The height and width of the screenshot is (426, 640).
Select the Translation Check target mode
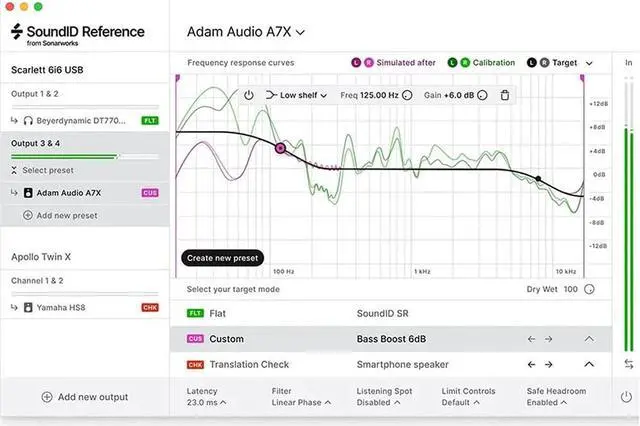[x=247, y=365]
